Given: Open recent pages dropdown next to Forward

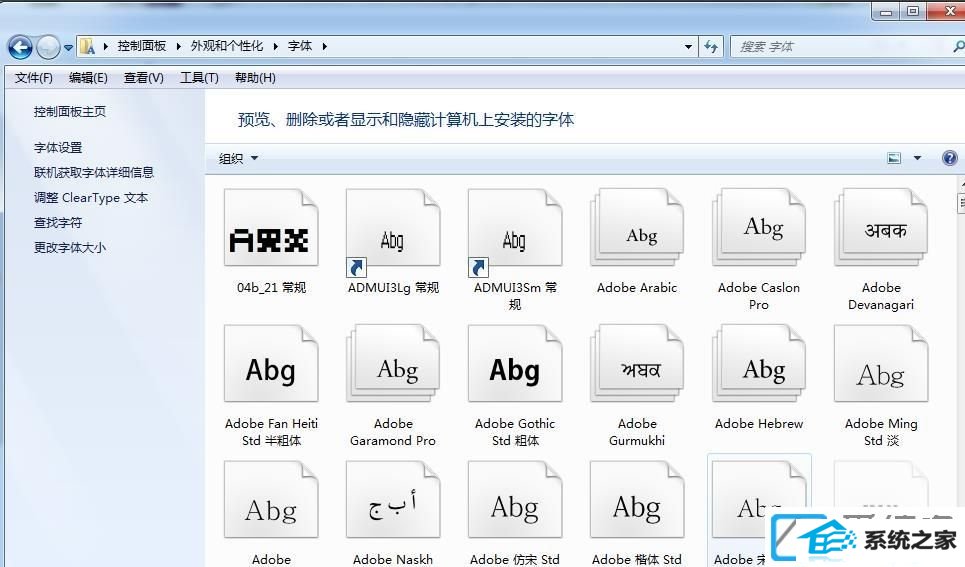Looking at the screenshot, I should coord(68,47).
